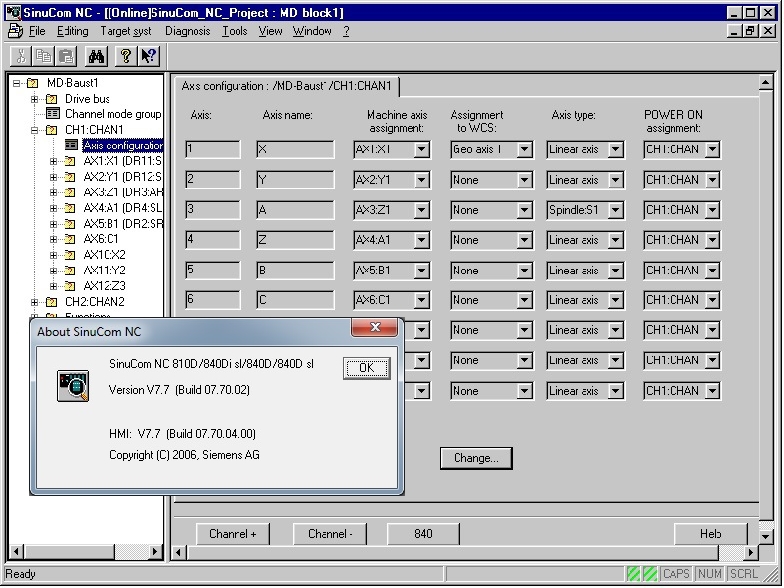Click axis name field containing X
The width and height of the screenshot is (784, 588).
coord(295,150)
